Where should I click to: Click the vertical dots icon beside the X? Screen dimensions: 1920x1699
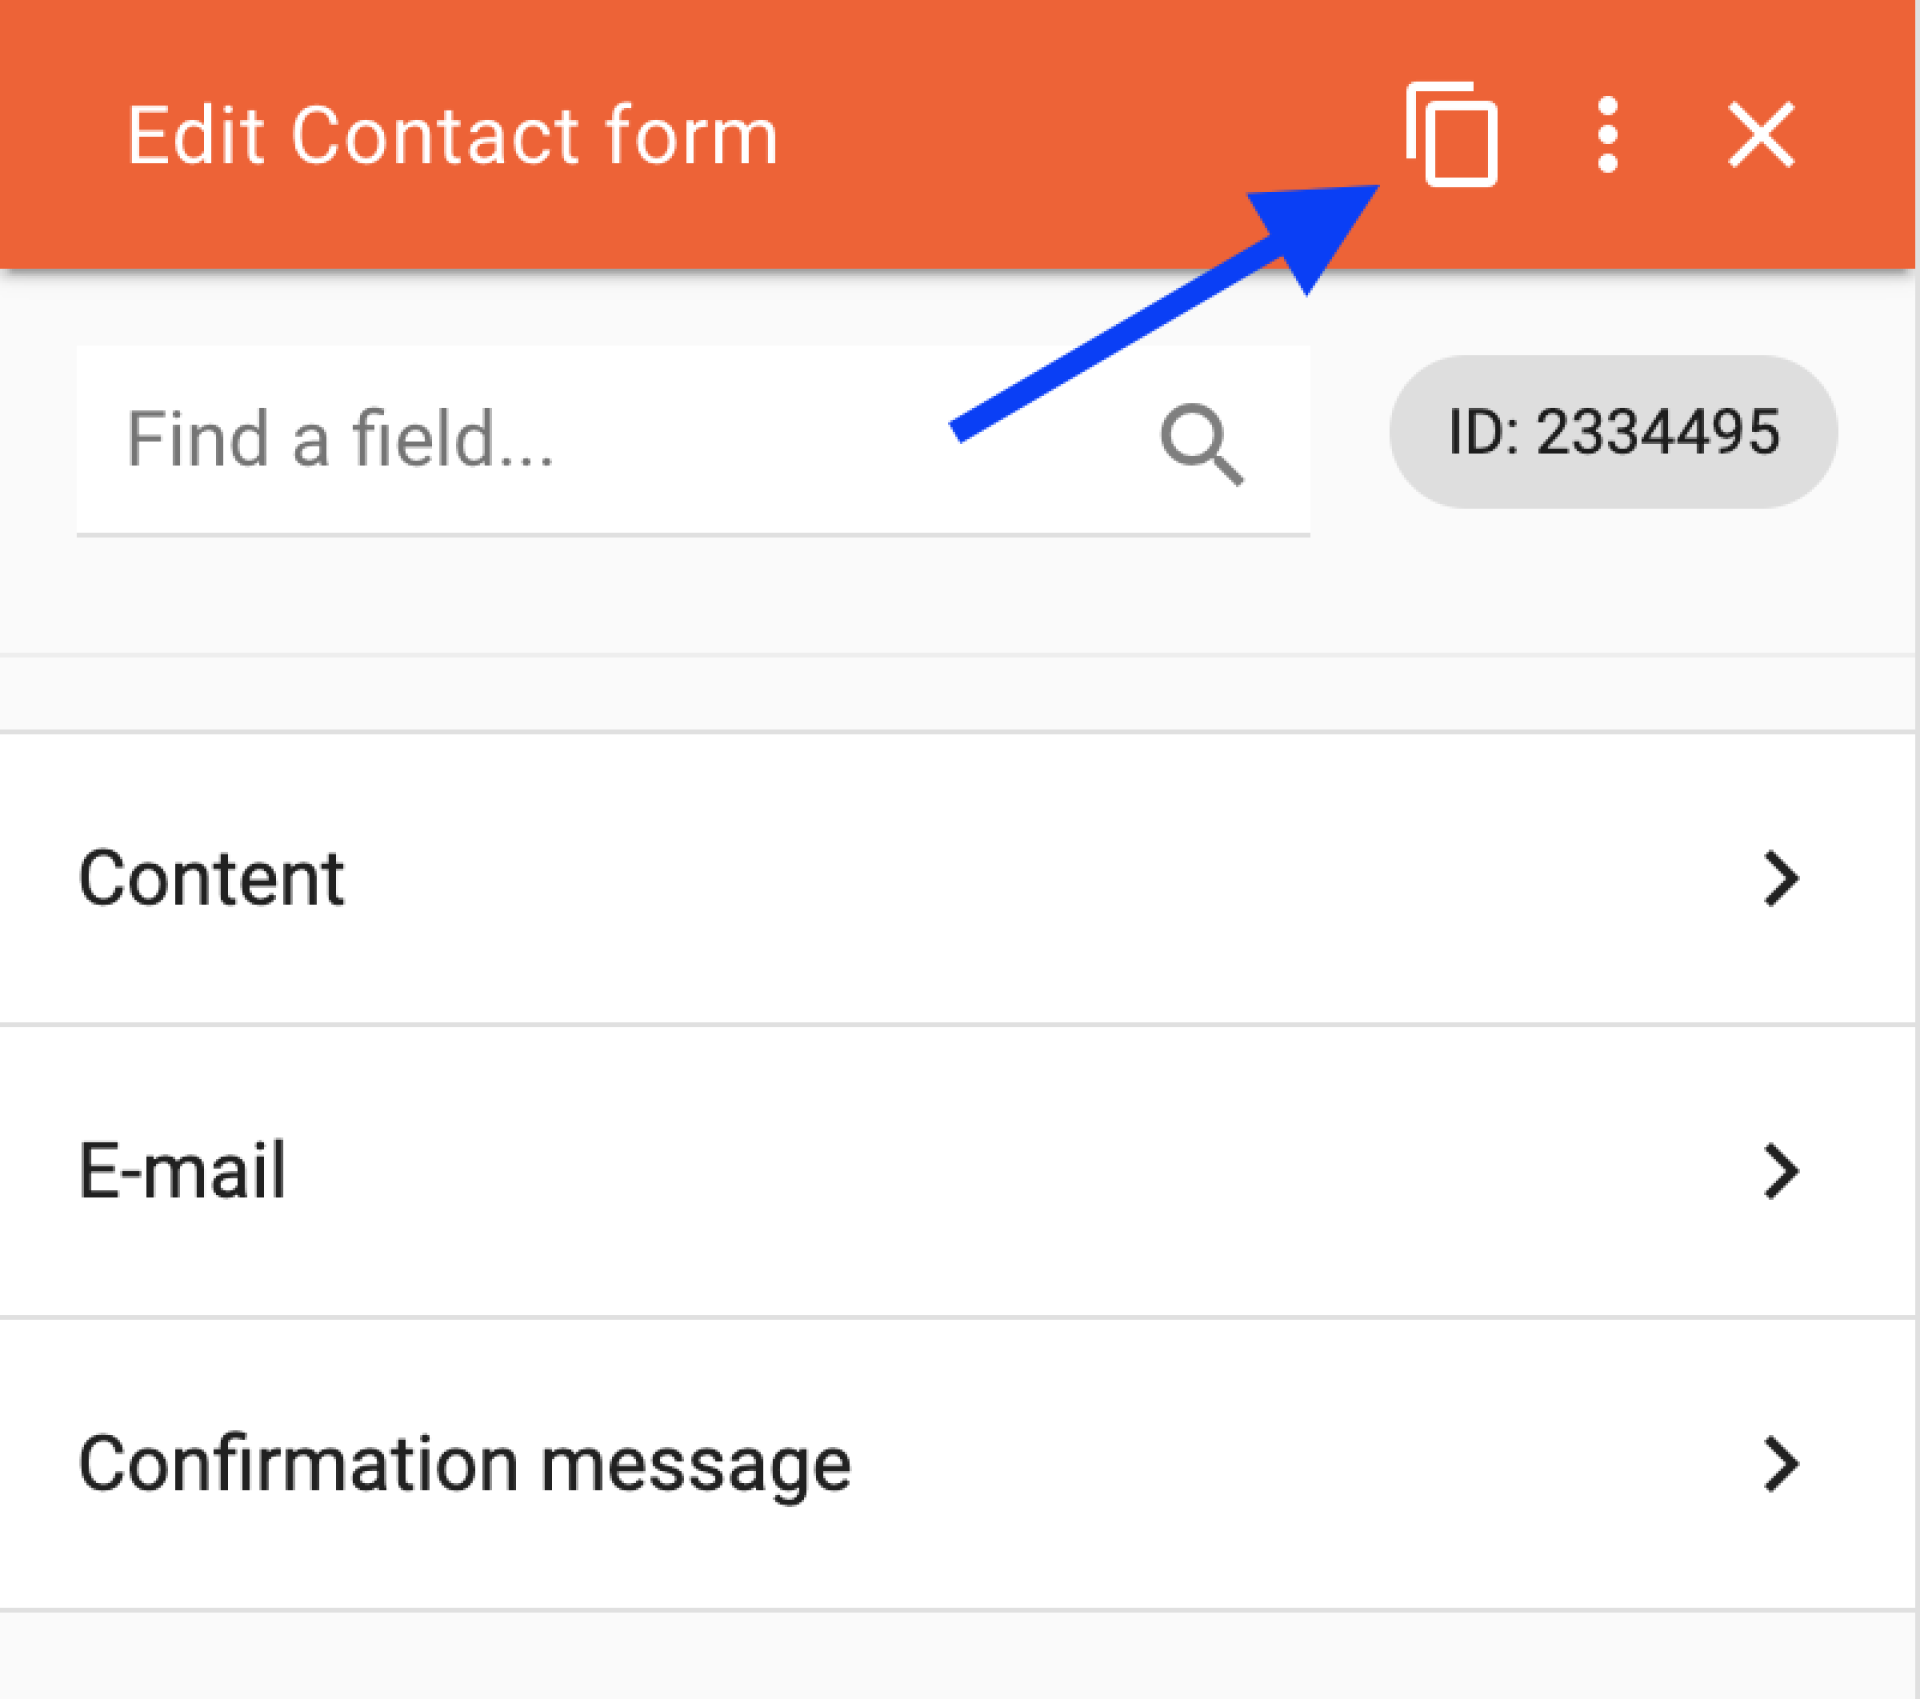[1607, 135]
